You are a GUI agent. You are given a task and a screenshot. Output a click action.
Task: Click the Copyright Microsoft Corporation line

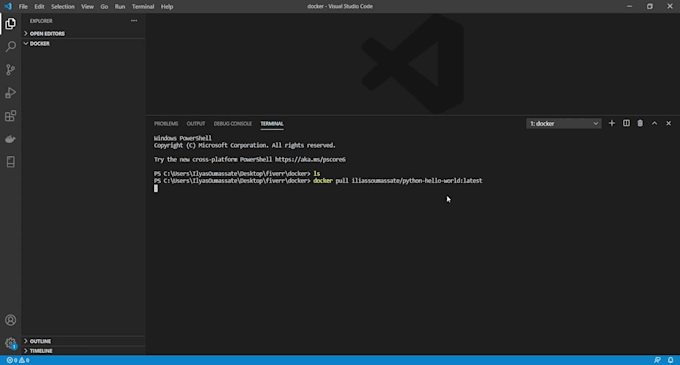(245, 145)
